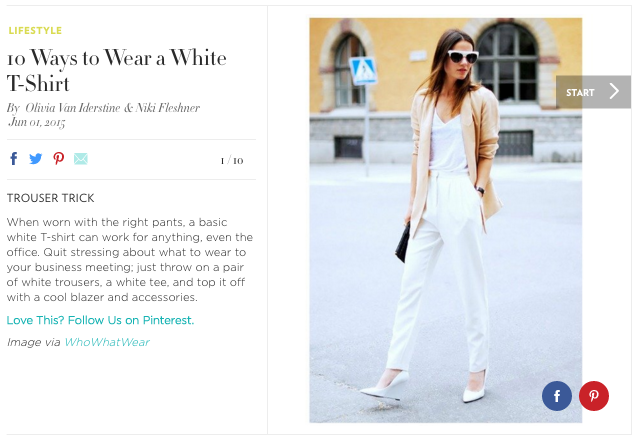Click the slideshow photo of the woman in white trousers
The image size is (639, 447).
point(445,220)
